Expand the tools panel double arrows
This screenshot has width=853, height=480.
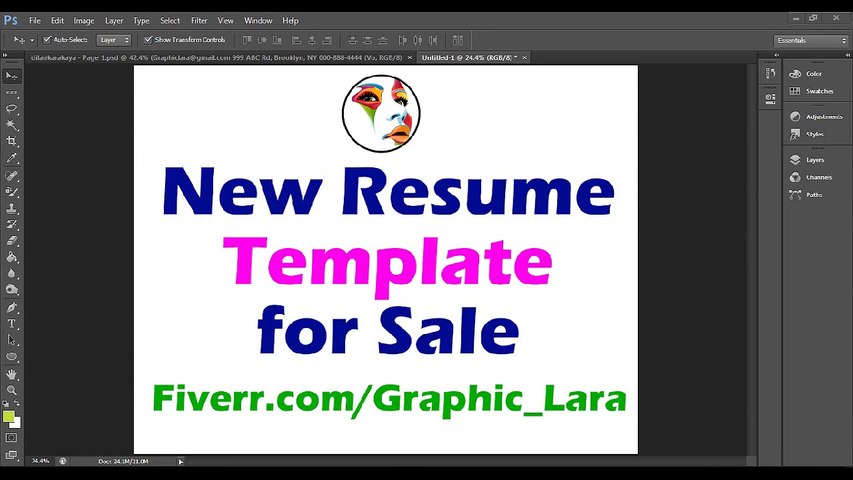click(5, 55)
